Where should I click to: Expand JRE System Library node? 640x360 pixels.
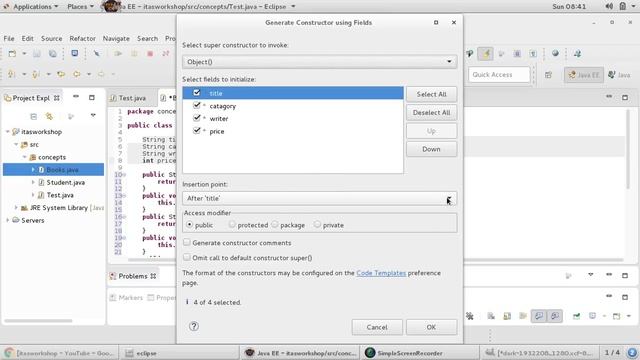pyautogui.click(x=16, y=207)
